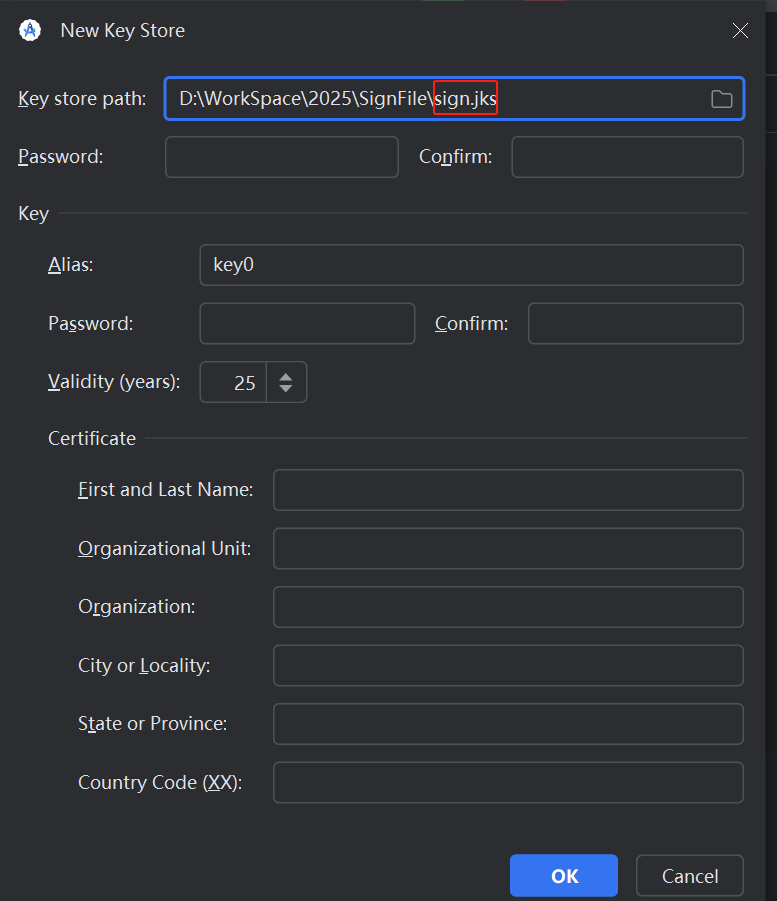Click the 'Alias:' label

coord(71,264)
